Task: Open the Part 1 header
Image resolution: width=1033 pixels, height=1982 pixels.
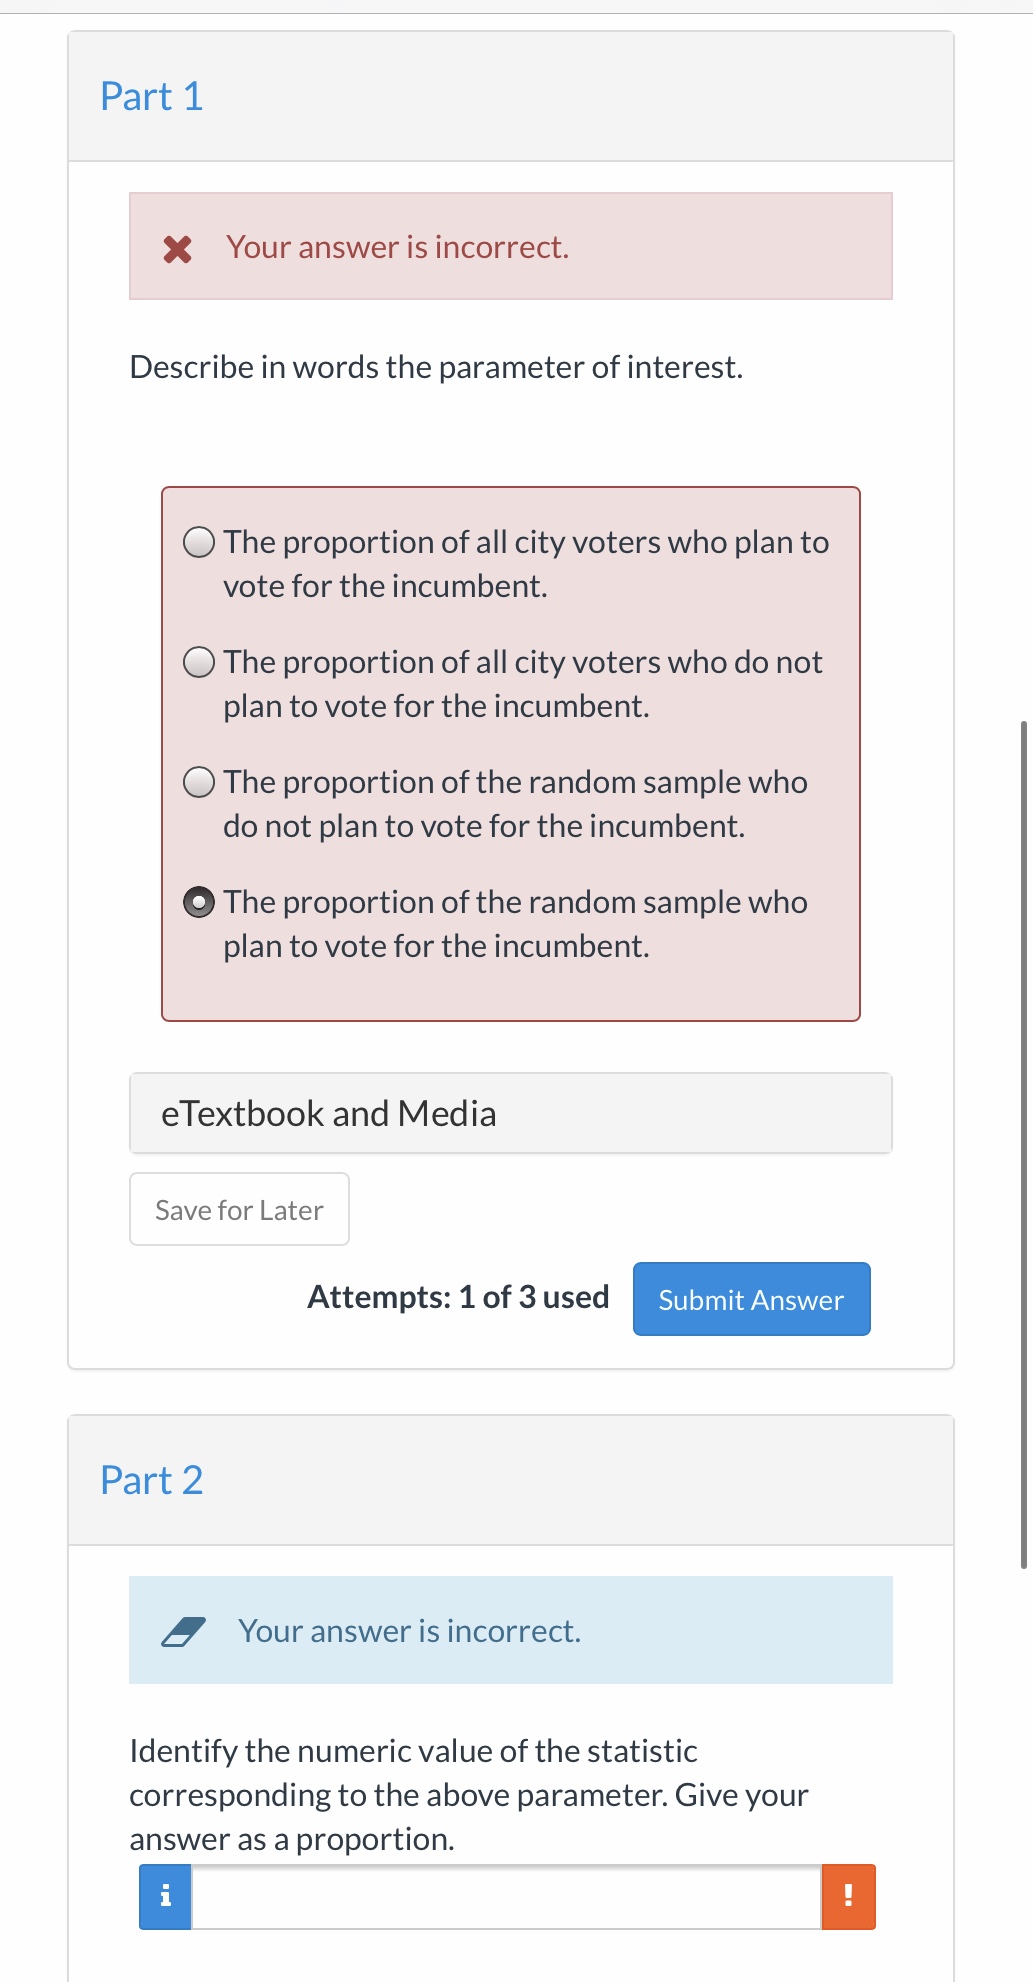Action: (x=152, y=97)
